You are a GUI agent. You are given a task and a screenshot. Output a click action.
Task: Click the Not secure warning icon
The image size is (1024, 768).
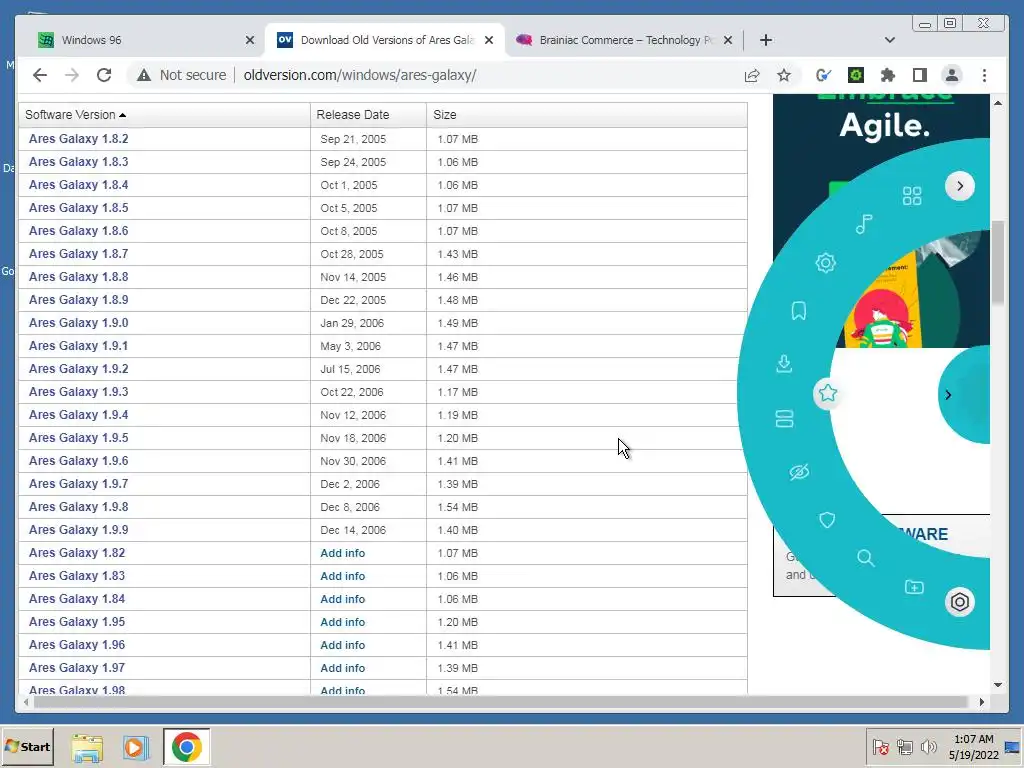(x=144, y=75)
